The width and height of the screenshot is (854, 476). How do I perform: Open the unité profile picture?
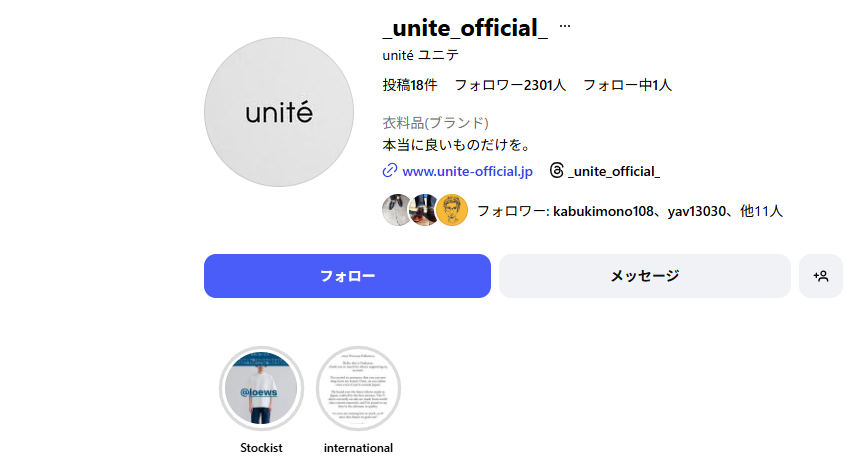279,112
